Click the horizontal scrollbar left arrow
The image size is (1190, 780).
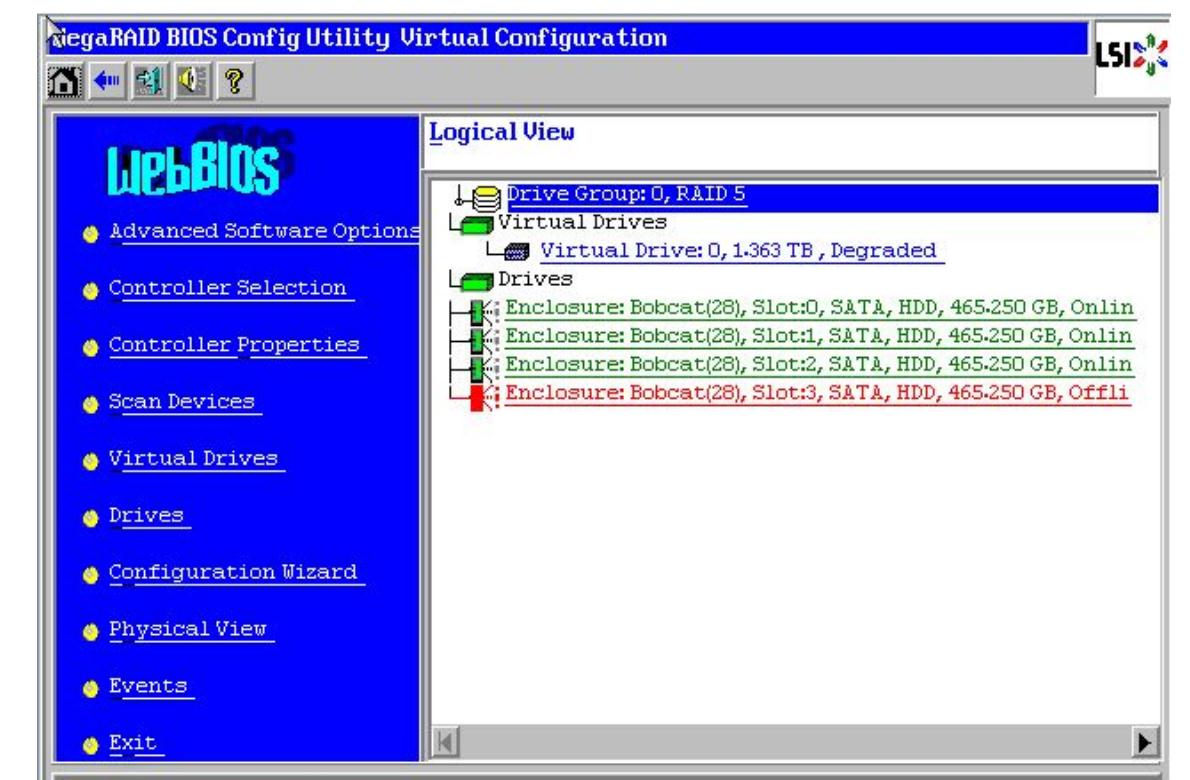tap(446, 741)
